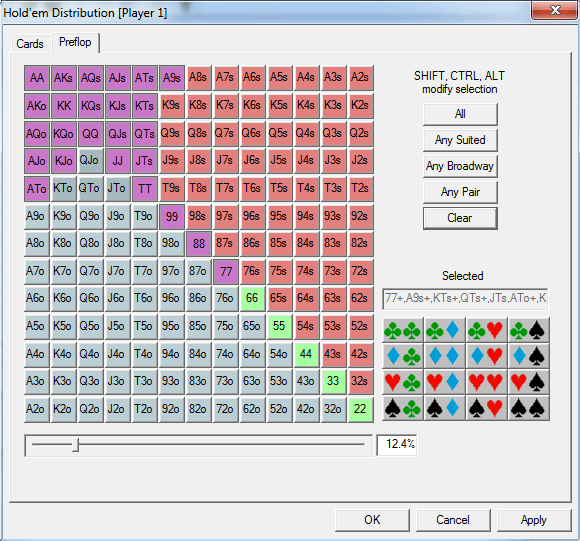The height and width of the screenshot is (541, 580).
Task: Select the diamond-heart suit combination
Action: (x=486, y=356)
